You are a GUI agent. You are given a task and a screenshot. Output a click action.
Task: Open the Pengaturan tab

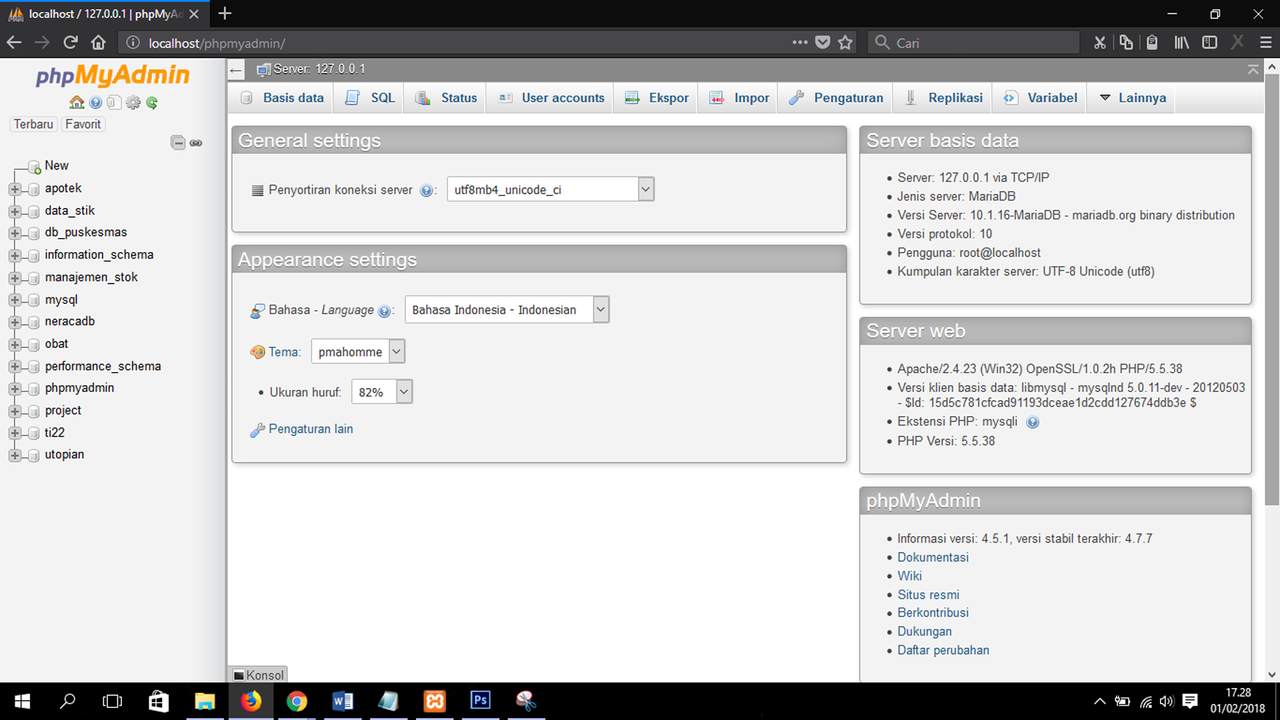click(x=836, y=98)
